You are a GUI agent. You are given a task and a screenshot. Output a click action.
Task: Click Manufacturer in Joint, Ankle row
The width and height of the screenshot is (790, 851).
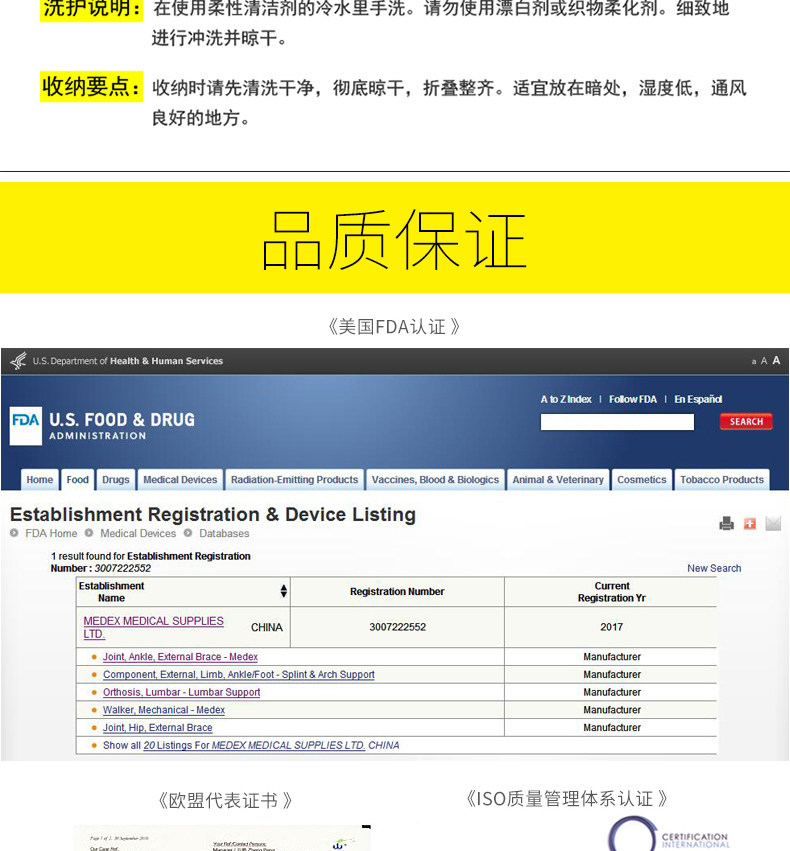pyautogui.click(x=612, y=657)
